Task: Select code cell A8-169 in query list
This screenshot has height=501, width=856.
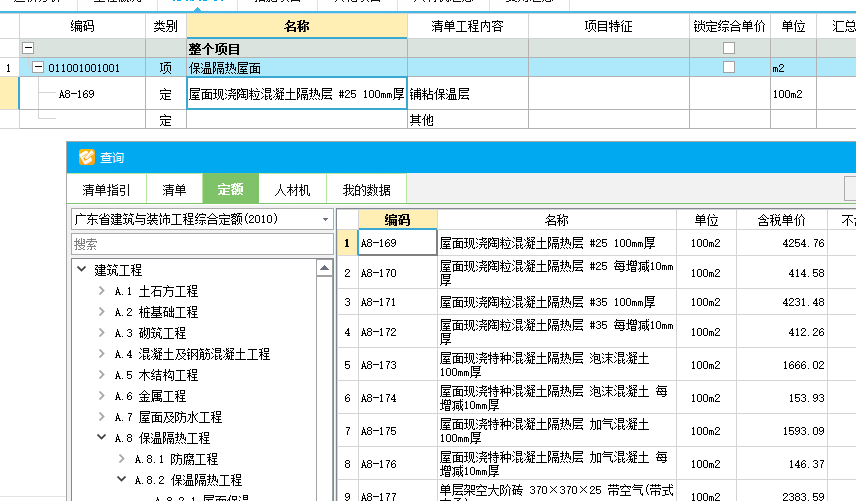Action: click(397, 243)
